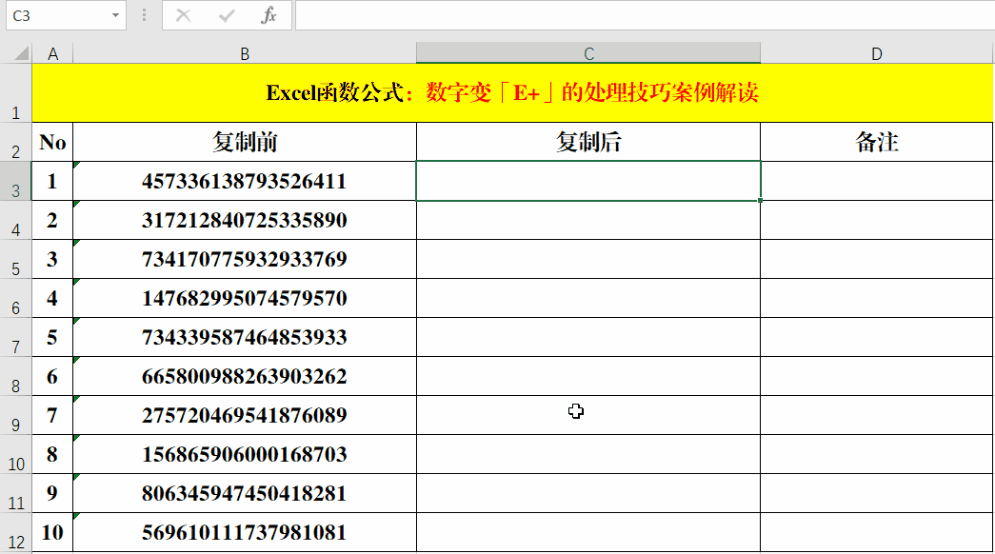
Task: Select cell containing 317212840725335890
Action: (x=245, y=220)
